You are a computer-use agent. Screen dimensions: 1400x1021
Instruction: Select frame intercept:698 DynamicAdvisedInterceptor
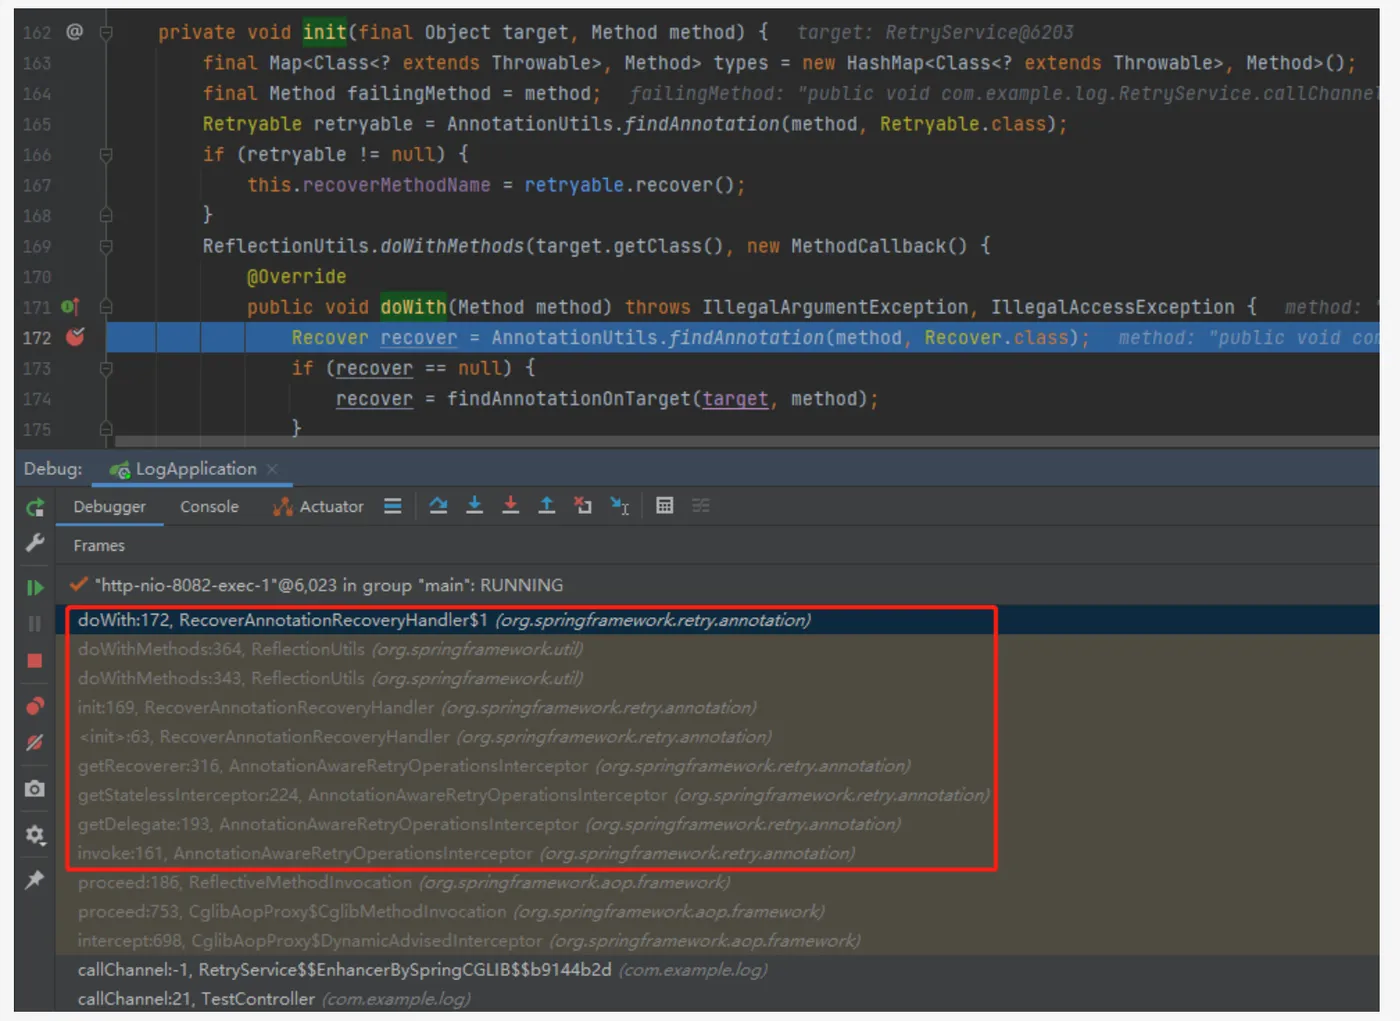tap(717, 941)
